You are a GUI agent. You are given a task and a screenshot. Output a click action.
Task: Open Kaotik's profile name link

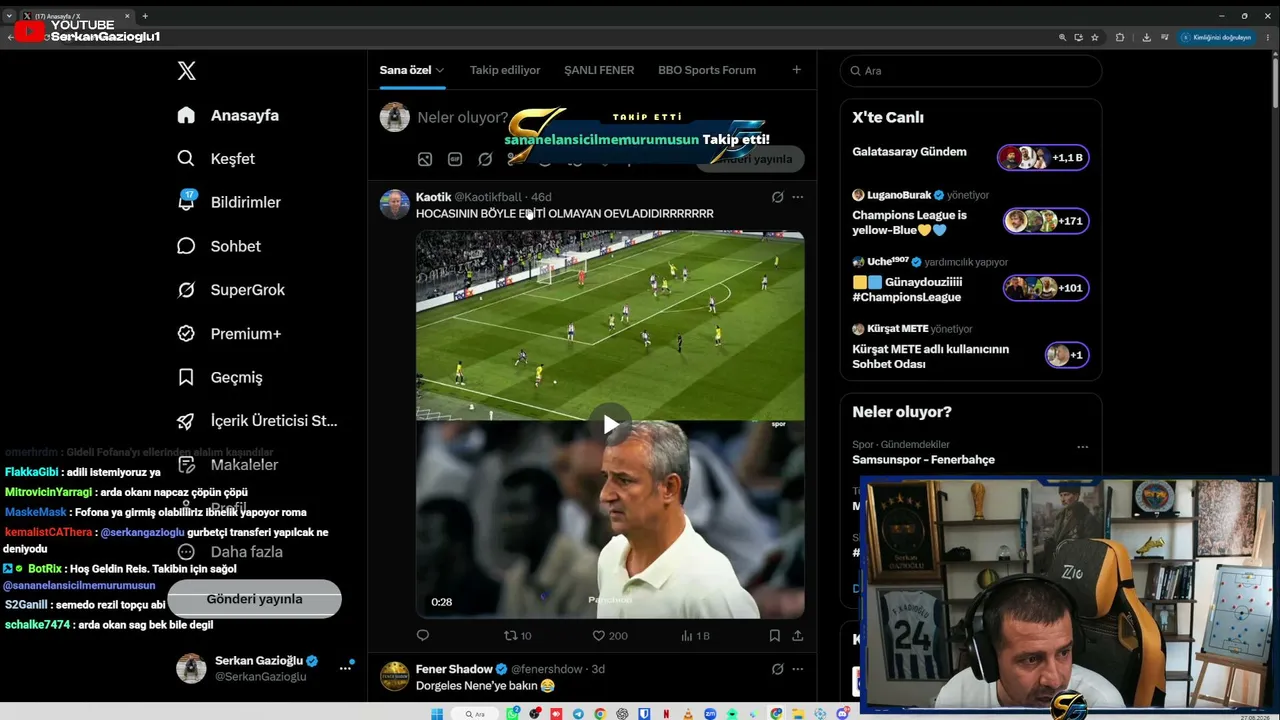point(434,197)
